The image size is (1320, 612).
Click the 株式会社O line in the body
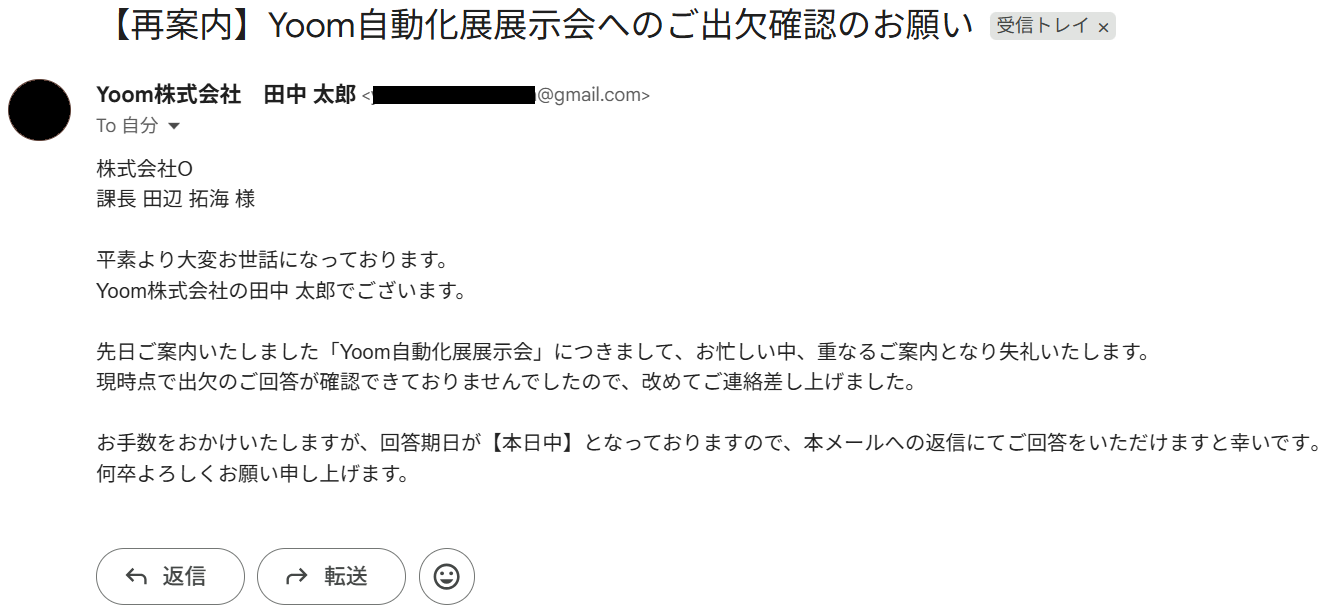[137, 170]
